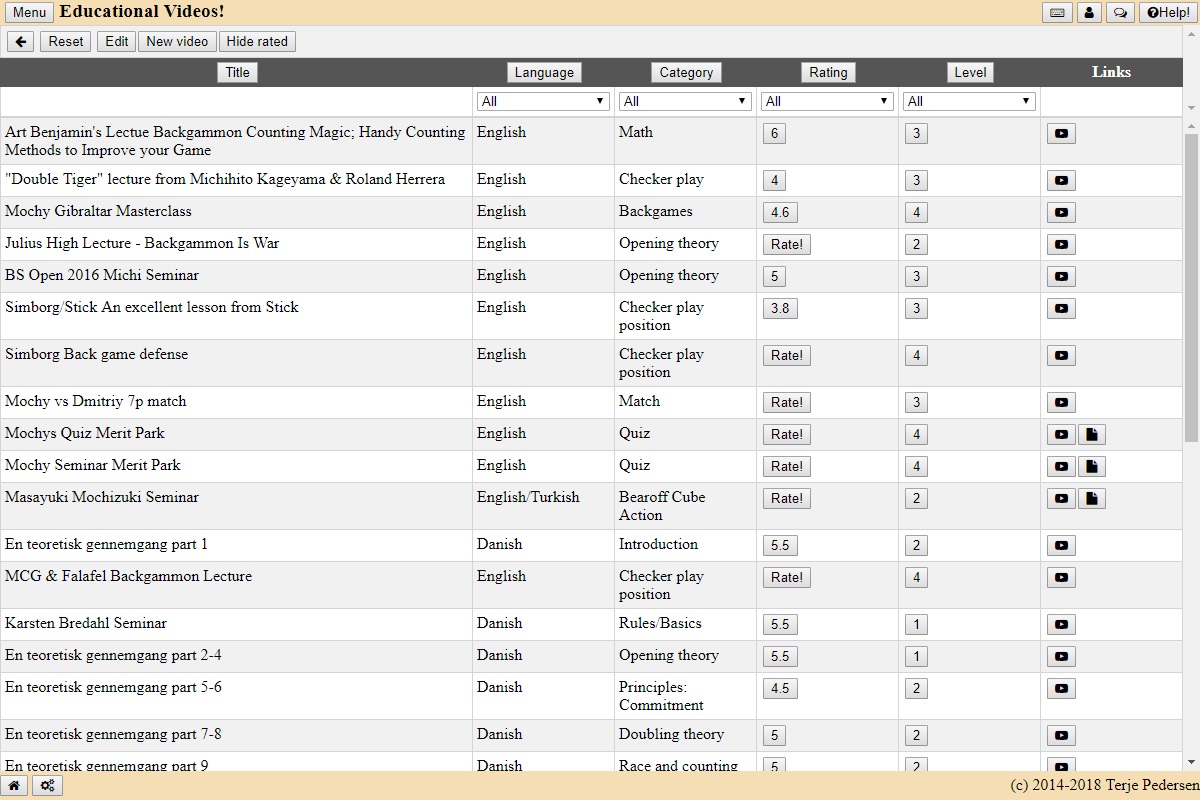Viewport: 1200px width, 800px height.
Task: Sort by the Title column header
Action: (x=237, y=73)
